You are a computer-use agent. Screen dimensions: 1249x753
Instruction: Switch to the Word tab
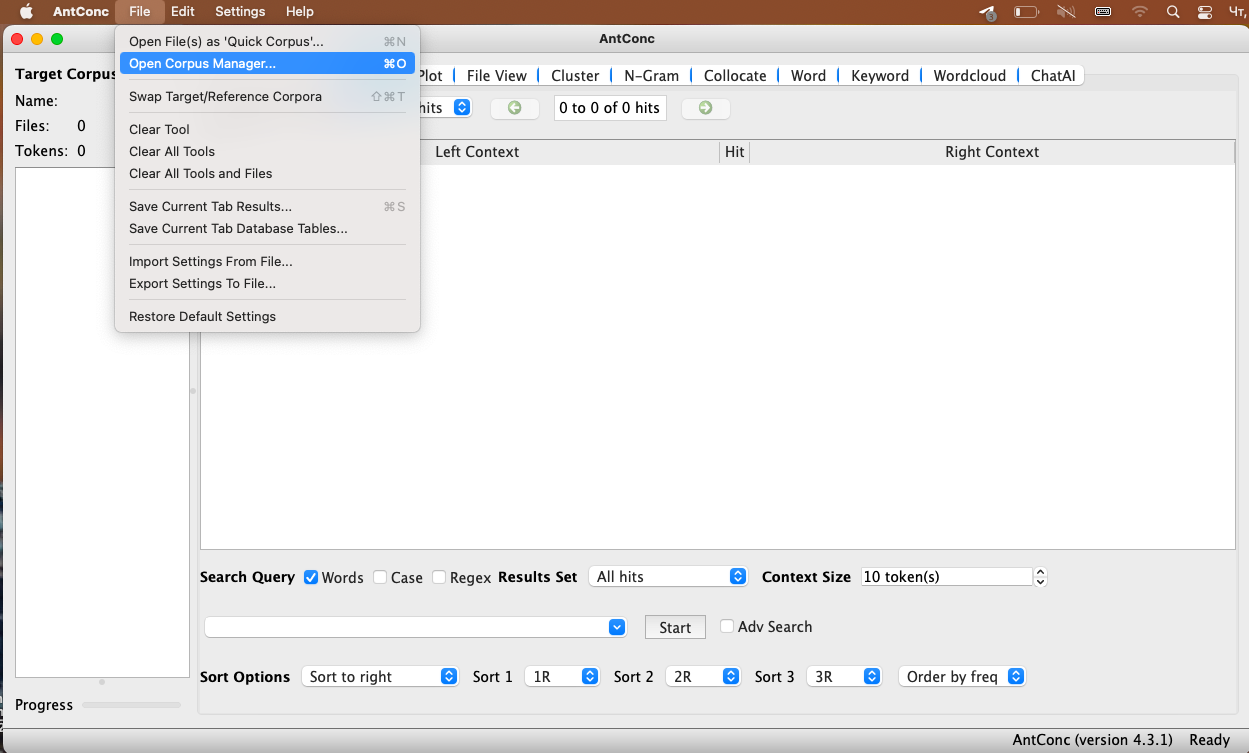[808, 75]
